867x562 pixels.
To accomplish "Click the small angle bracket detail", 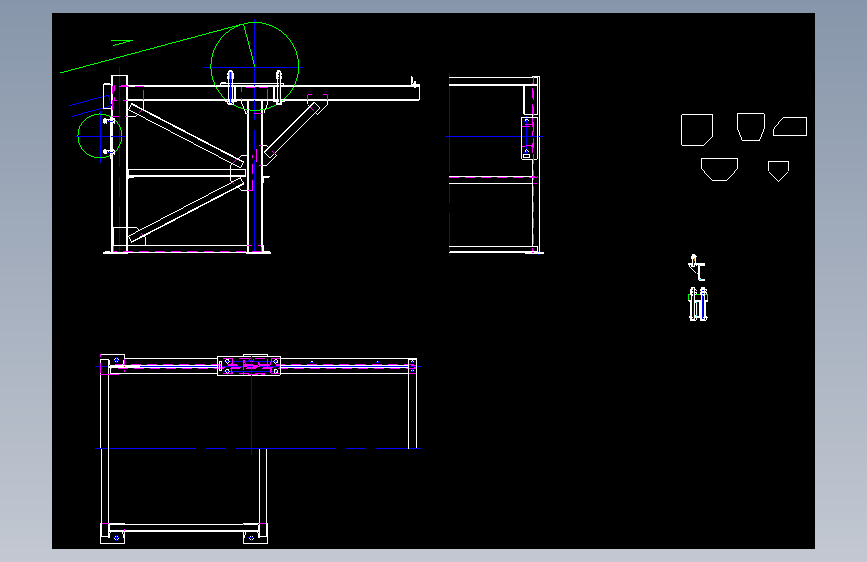I will (x=697, y=268).
